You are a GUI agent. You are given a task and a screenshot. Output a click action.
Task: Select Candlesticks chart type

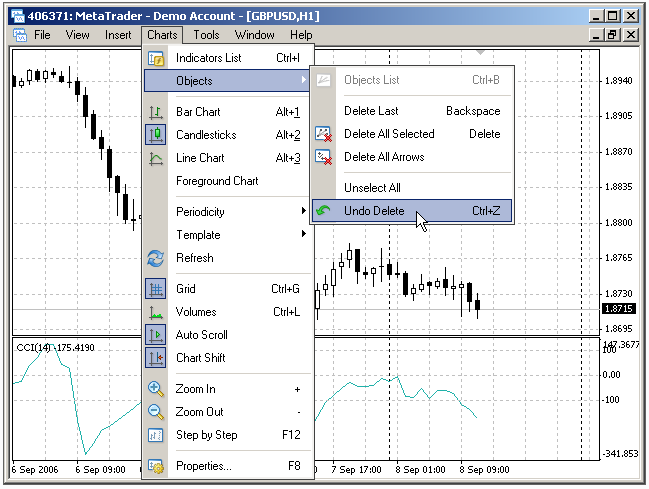point(228,135)
